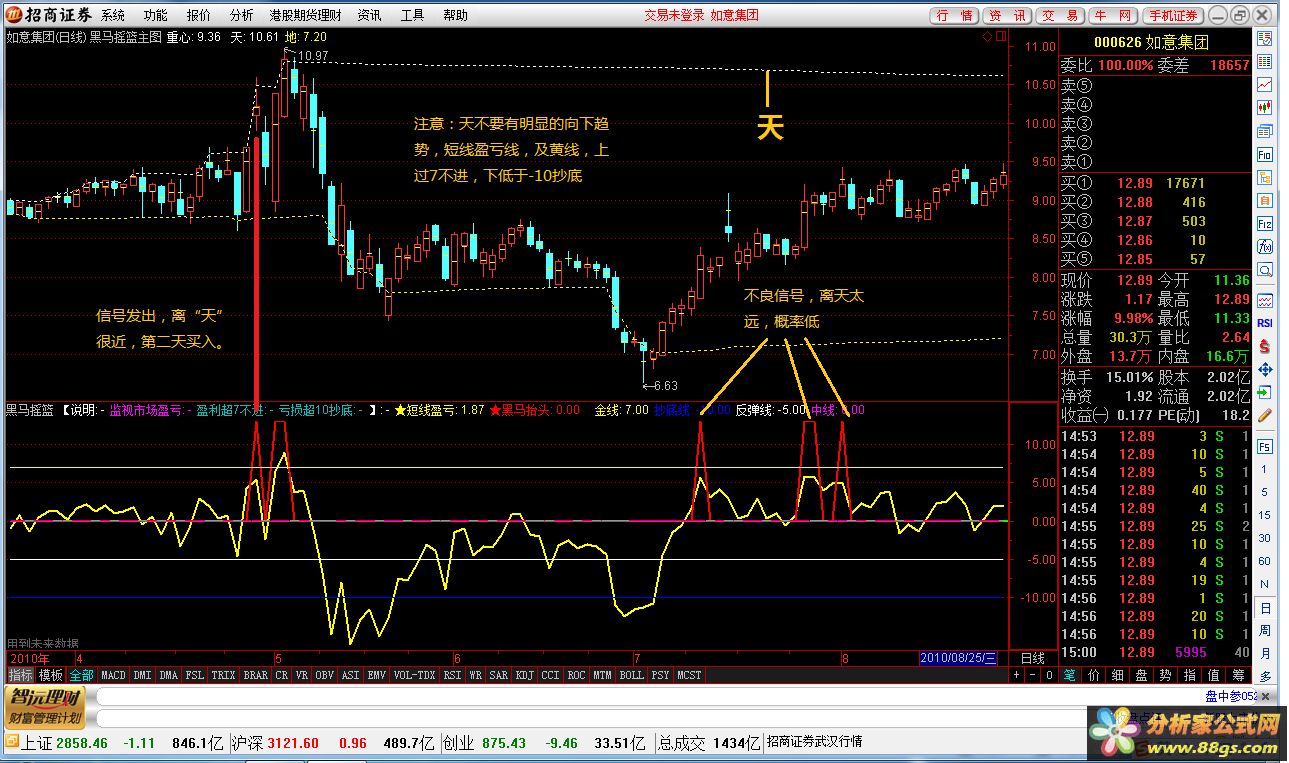1289x763 pixels.
Task: Click the magnifier search sidebar icon
Action: pos(1265,269)
